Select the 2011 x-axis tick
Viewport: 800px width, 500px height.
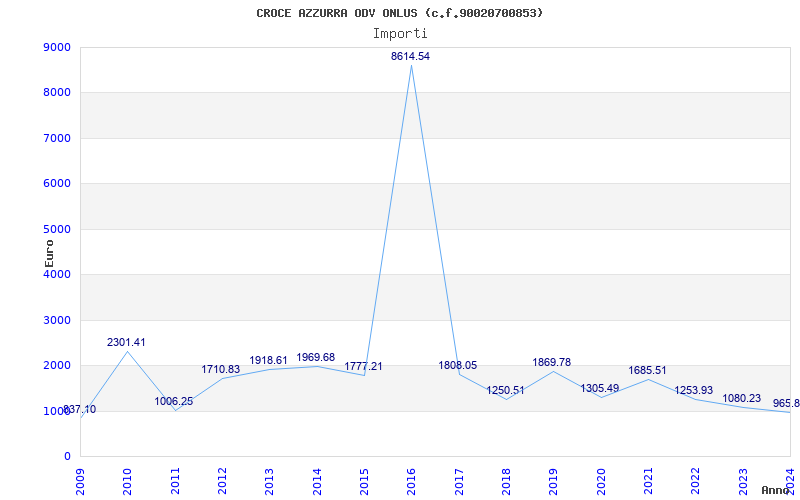175,482
